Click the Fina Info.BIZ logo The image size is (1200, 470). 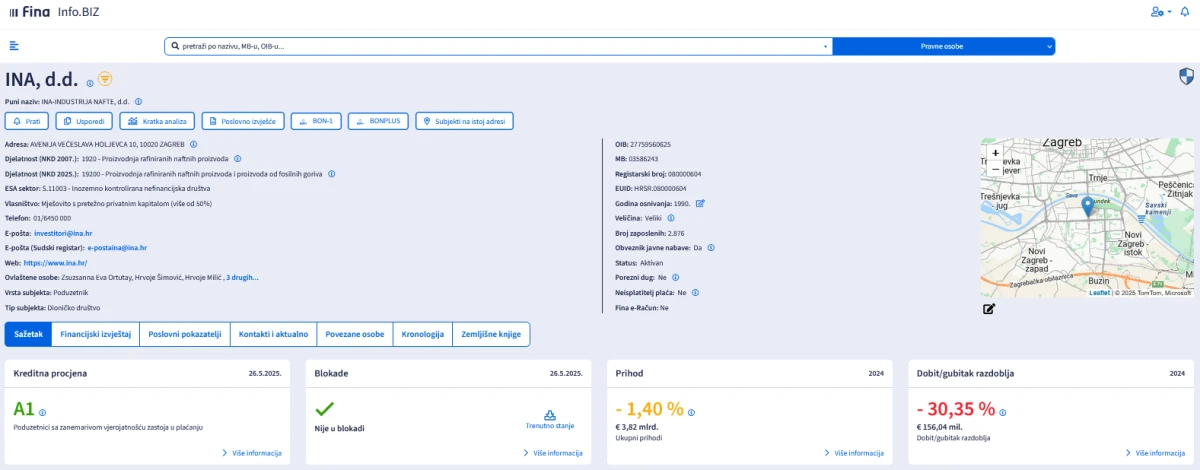pos(54,11)
